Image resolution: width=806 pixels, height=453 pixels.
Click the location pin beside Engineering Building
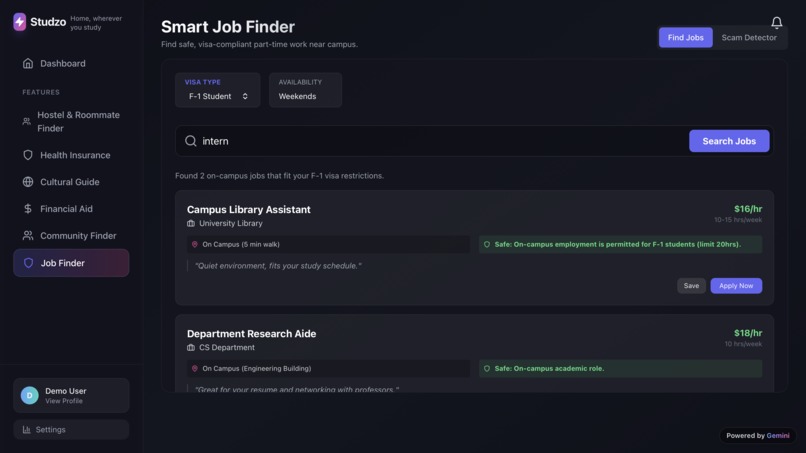[195, 368]
